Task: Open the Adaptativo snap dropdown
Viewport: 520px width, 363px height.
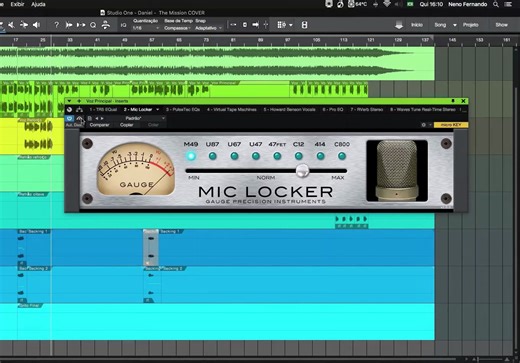Action: (208, 28)
